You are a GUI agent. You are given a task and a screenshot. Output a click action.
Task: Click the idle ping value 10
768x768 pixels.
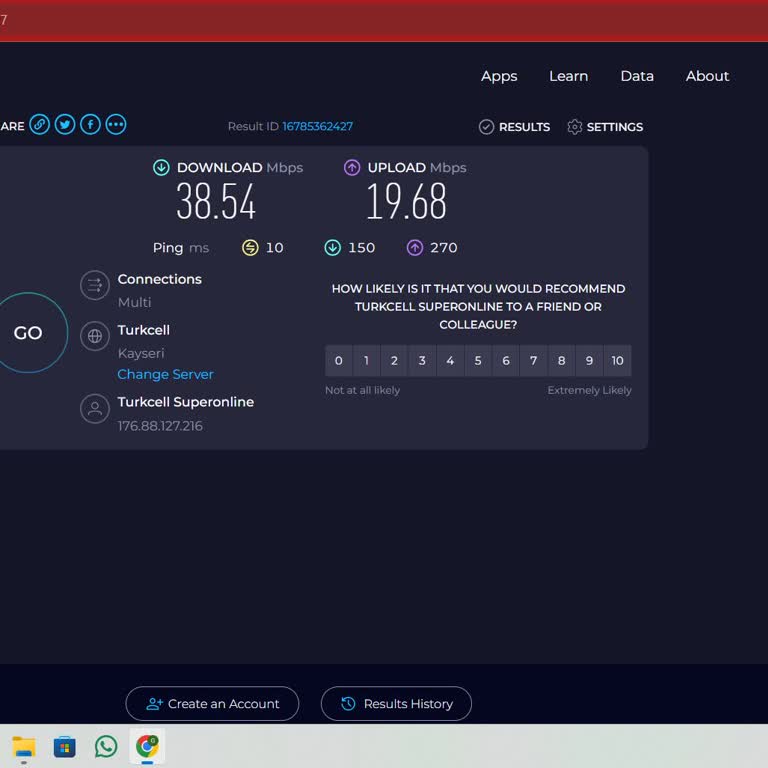[275, 248]
